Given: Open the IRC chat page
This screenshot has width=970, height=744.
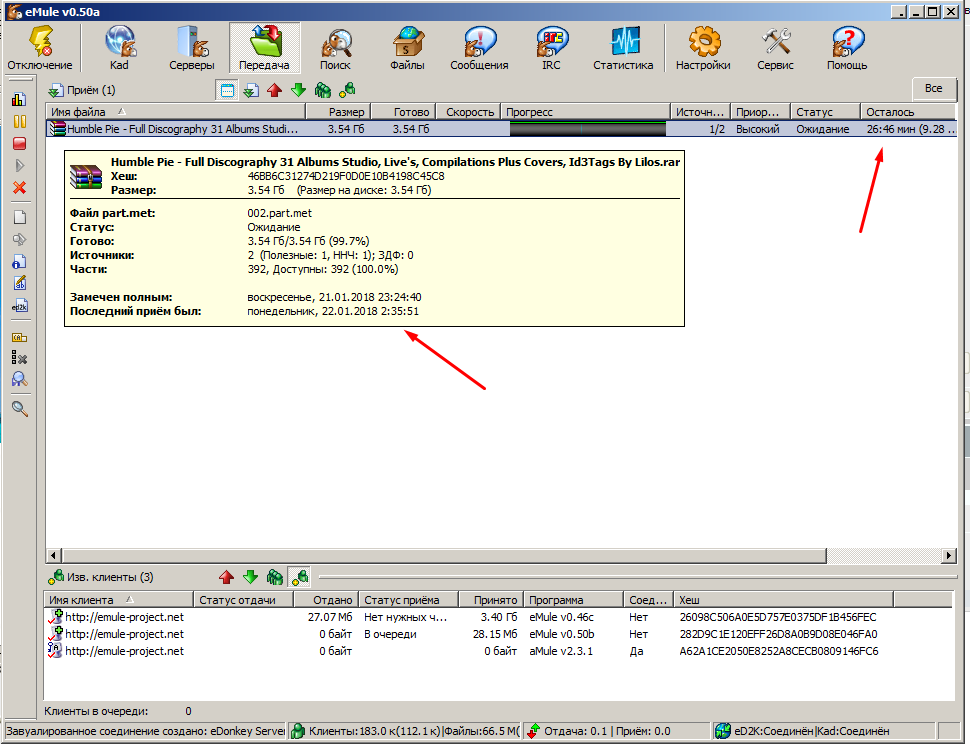Looking at the screenshot, I should pos(551,48).
